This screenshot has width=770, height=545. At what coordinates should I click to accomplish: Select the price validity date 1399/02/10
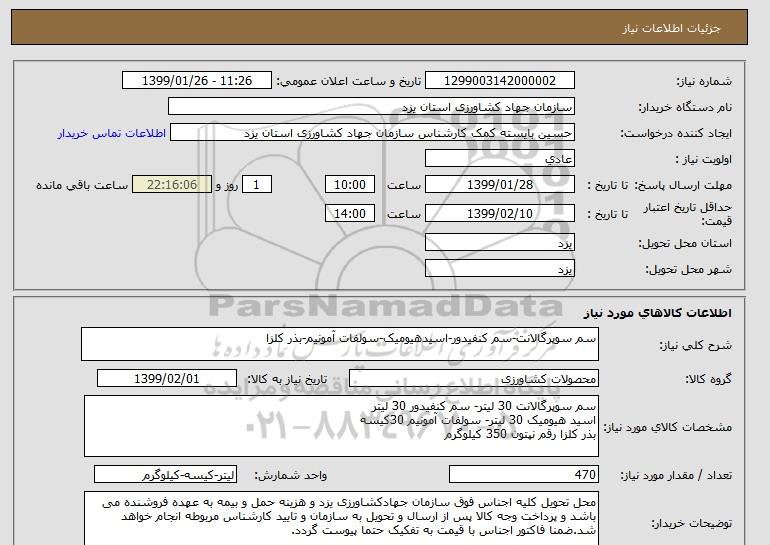pyautogui.click(x=499, y=213)
